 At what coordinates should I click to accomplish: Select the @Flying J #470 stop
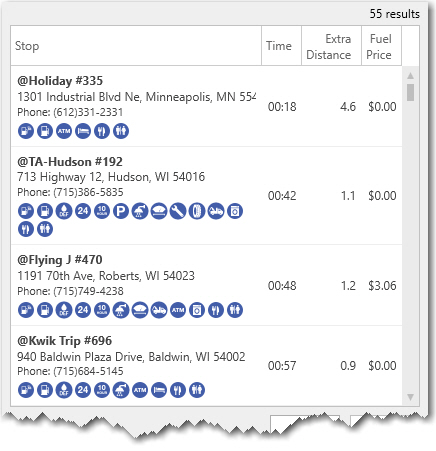pyautogui.click(x=206, y=285)
